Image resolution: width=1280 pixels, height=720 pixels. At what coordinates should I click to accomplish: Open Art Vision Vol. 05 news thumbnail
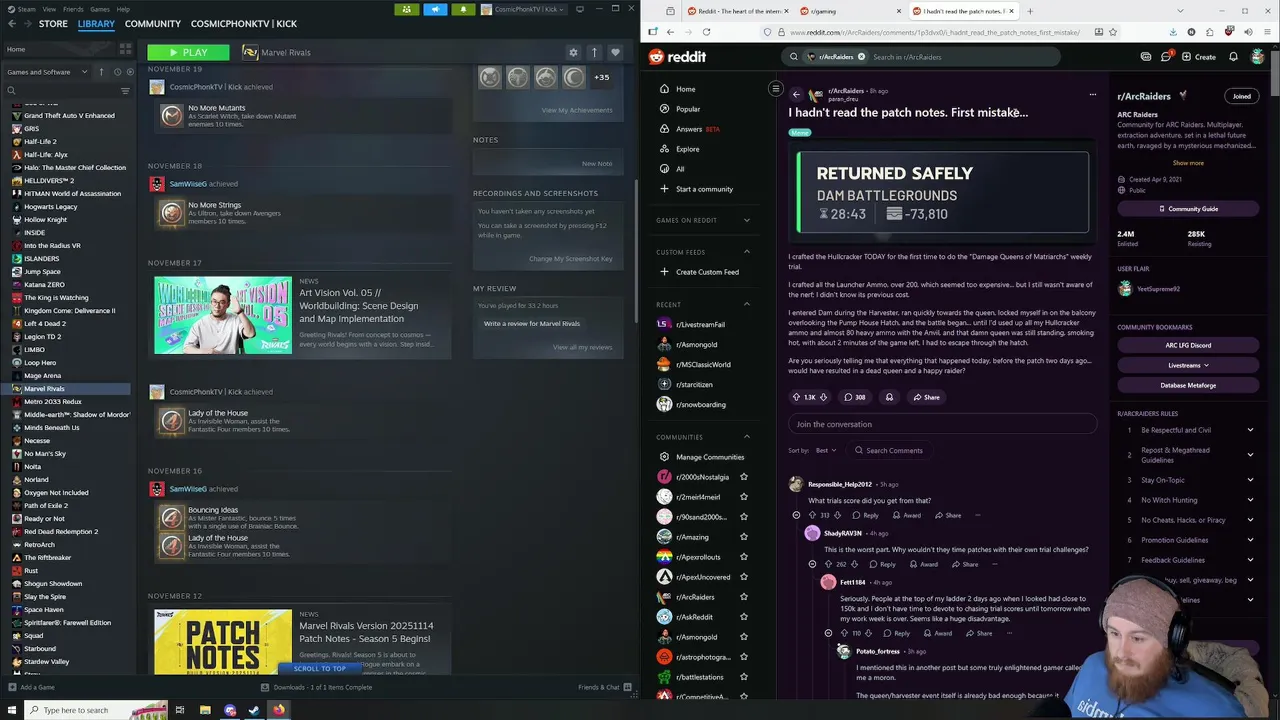(x=223, y=315)
